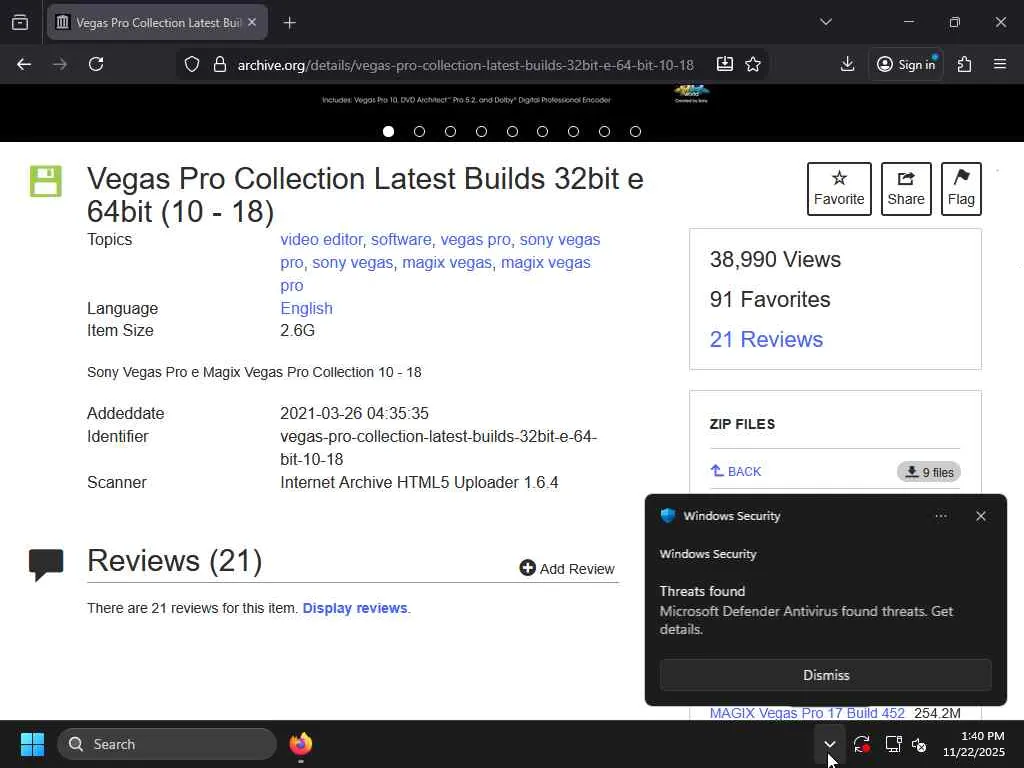The image size is (1024, 768).
Task: Click the install page app icon
Action: point(725,64)
